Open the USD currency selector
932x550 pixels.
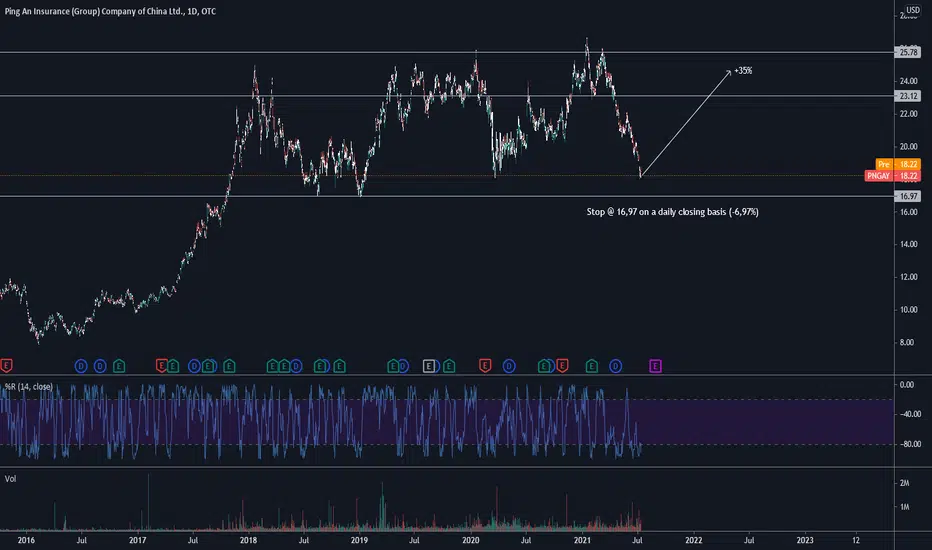click(912, 10)
